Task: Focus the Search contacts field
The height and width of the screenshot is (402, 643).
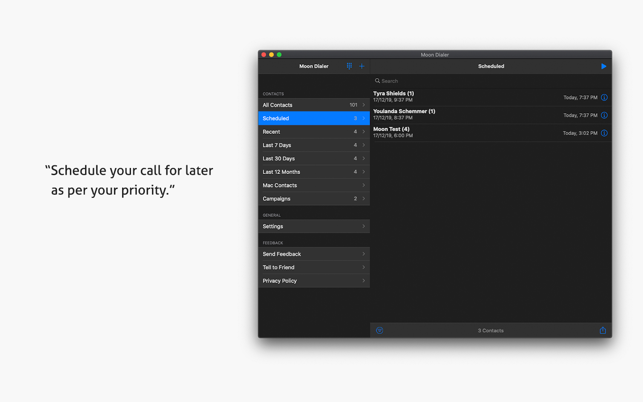Action: [x=491, y=81]
